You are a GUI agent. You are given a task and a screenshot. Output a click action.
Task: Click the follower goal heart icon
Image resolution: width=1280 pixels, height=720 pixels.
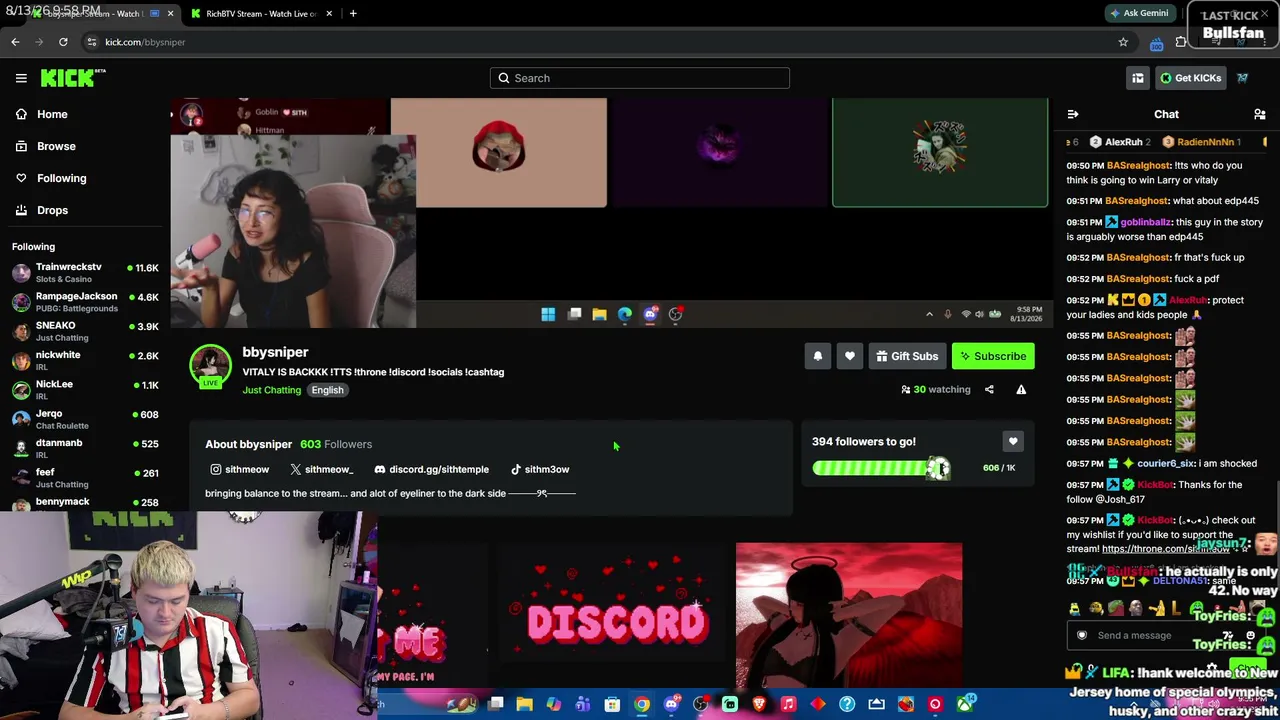click(x=1013, y=441)
